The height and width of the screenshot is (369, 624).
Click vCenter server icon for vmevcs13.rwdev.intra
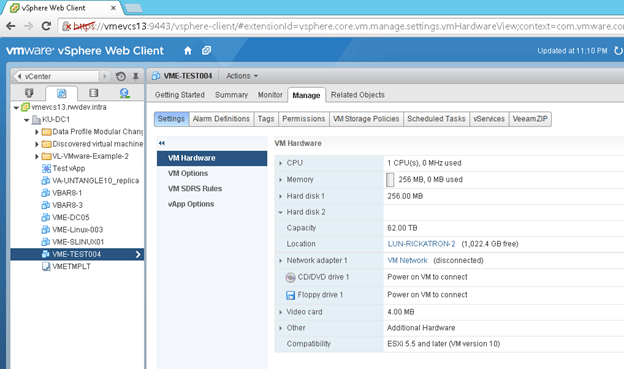(25, 107)
